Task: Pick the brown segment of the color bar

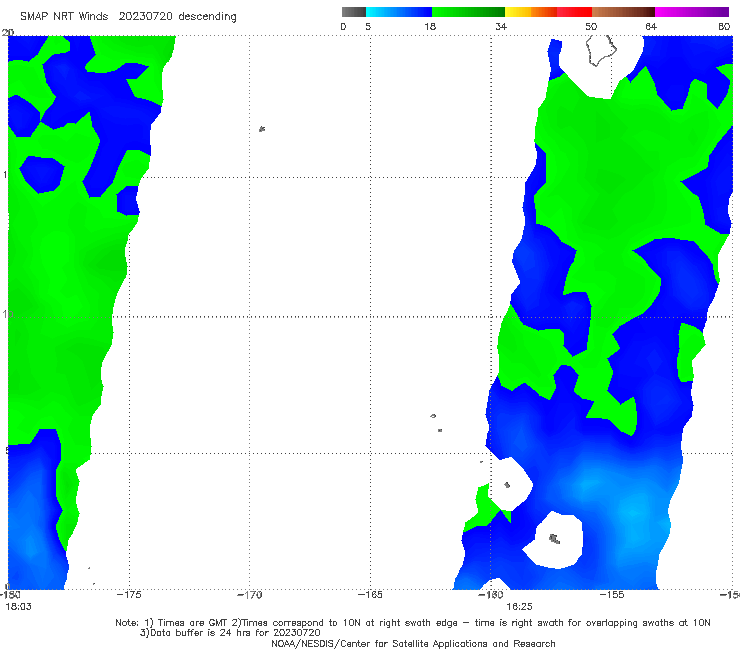Action: point(623,12)
